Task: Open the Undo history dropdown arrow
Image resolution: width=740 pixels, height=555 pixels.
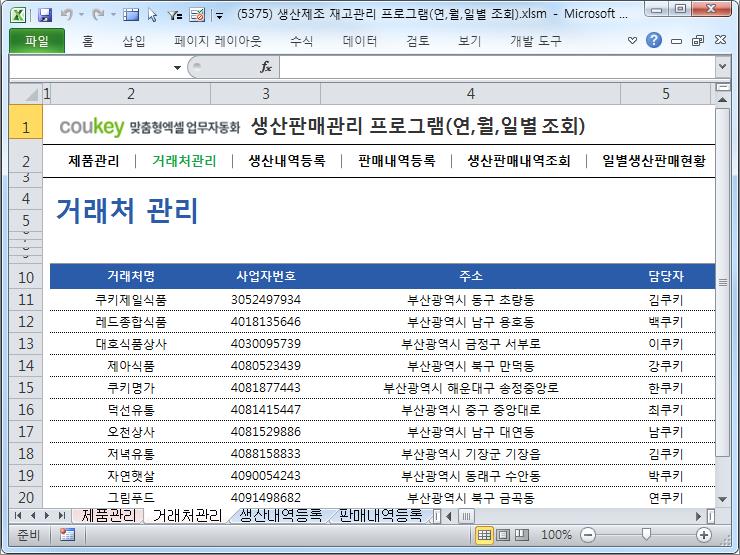Action: pos(81,15)
